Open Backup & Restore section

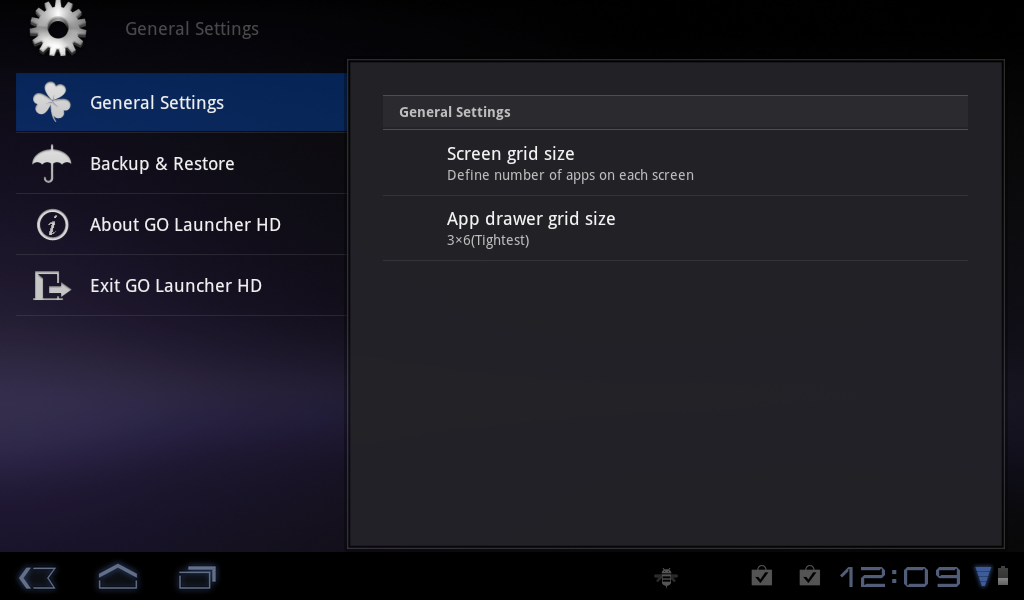(x=181, y=163)
